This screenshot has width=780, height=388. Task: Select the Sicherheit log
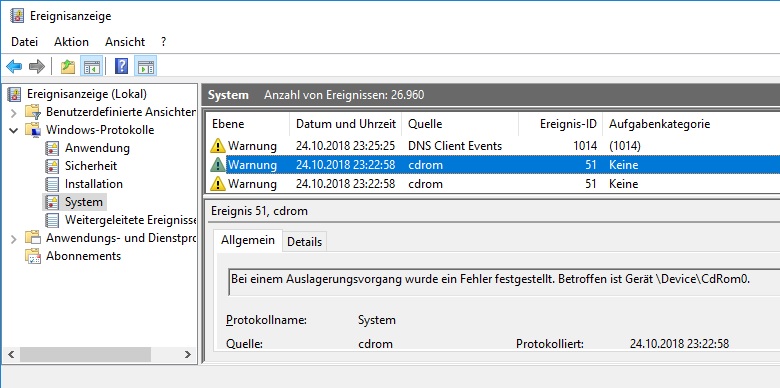91,166
